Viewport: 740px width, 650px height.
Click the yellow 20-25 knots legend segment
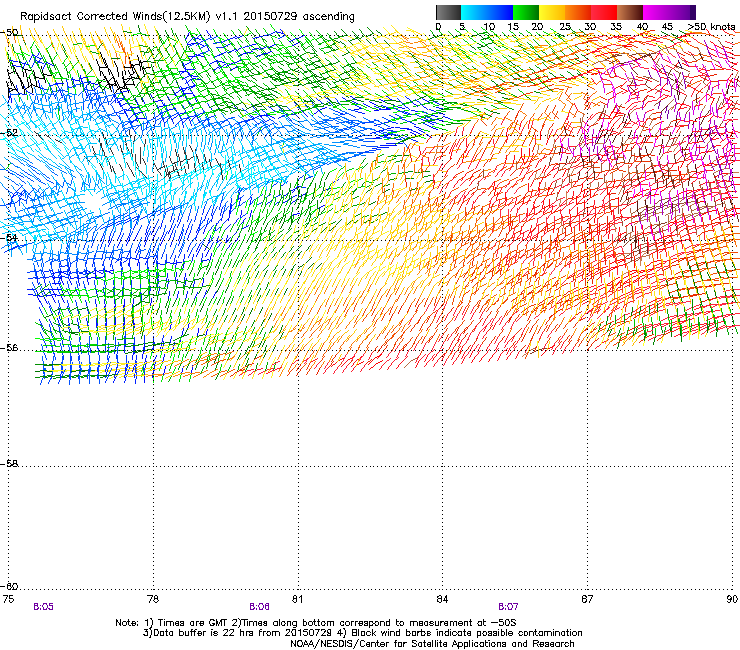click(x=552, y=12)
